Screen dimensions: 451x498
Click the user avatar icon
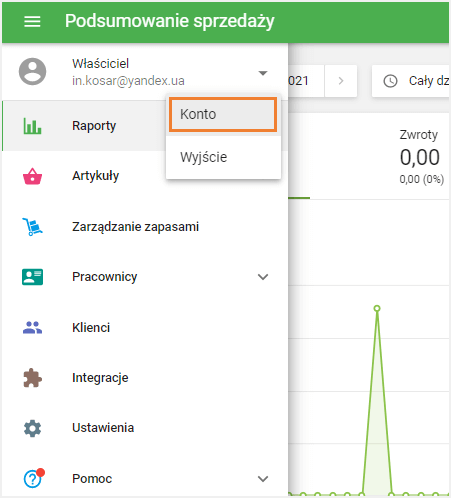pyautogui.click(x=32, y=72)
